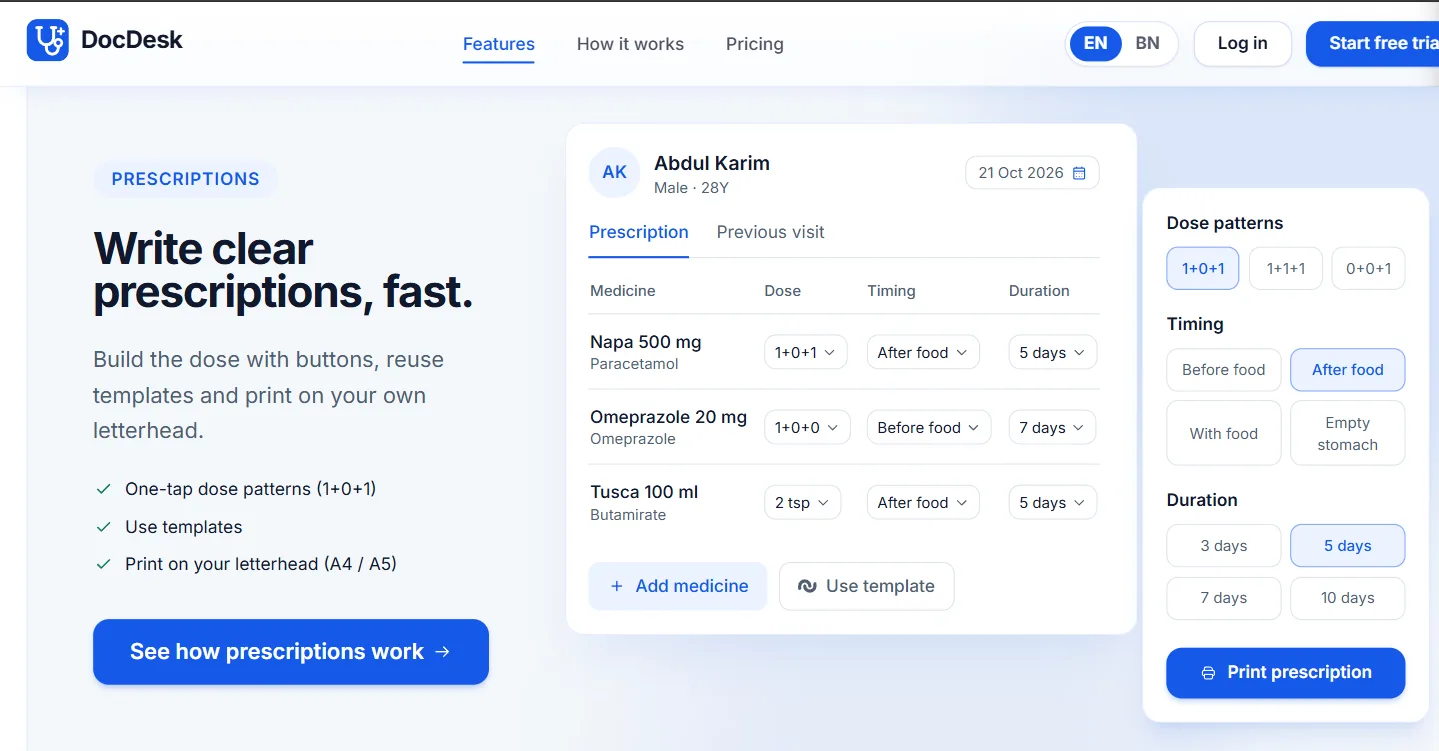Click the calendar icon beside 21 Oct 2026
This screenshot has height=751, width=1439.
(x=1079, y=173)
